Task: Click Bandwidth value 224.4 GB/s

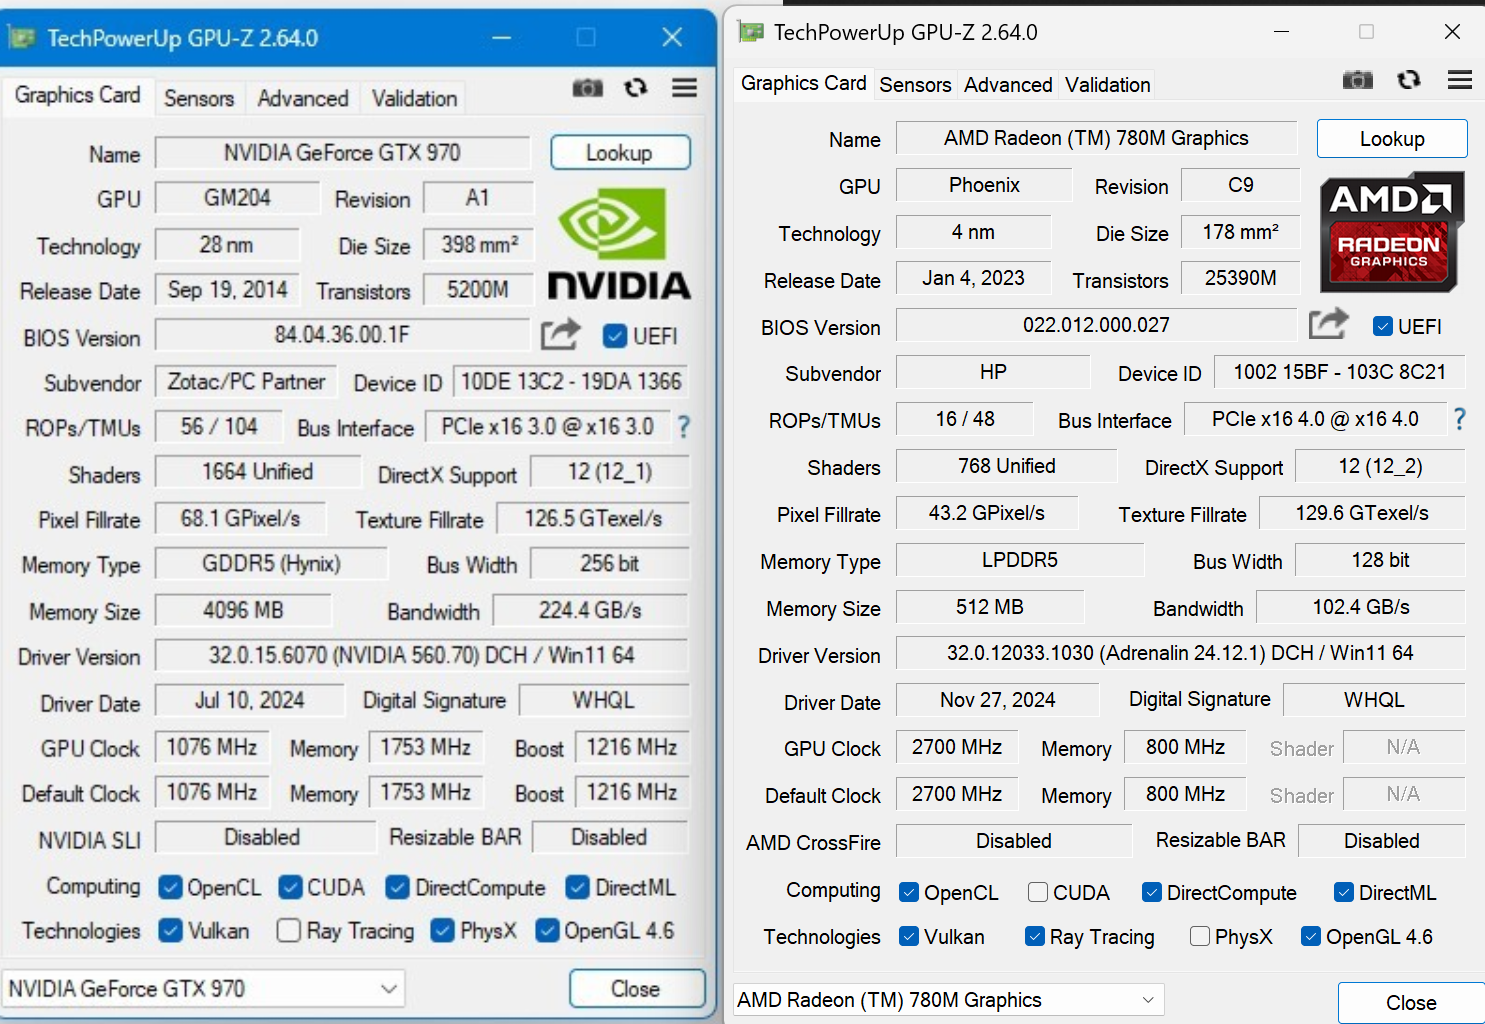Action: pyautogui.click(x=590, y=610)
